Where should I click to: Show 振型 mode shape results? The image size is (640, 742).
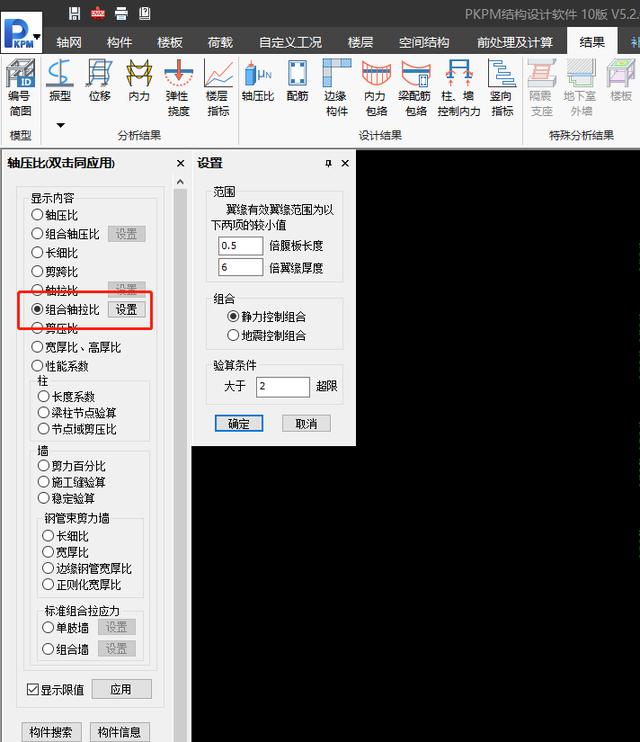coord(60,80)
